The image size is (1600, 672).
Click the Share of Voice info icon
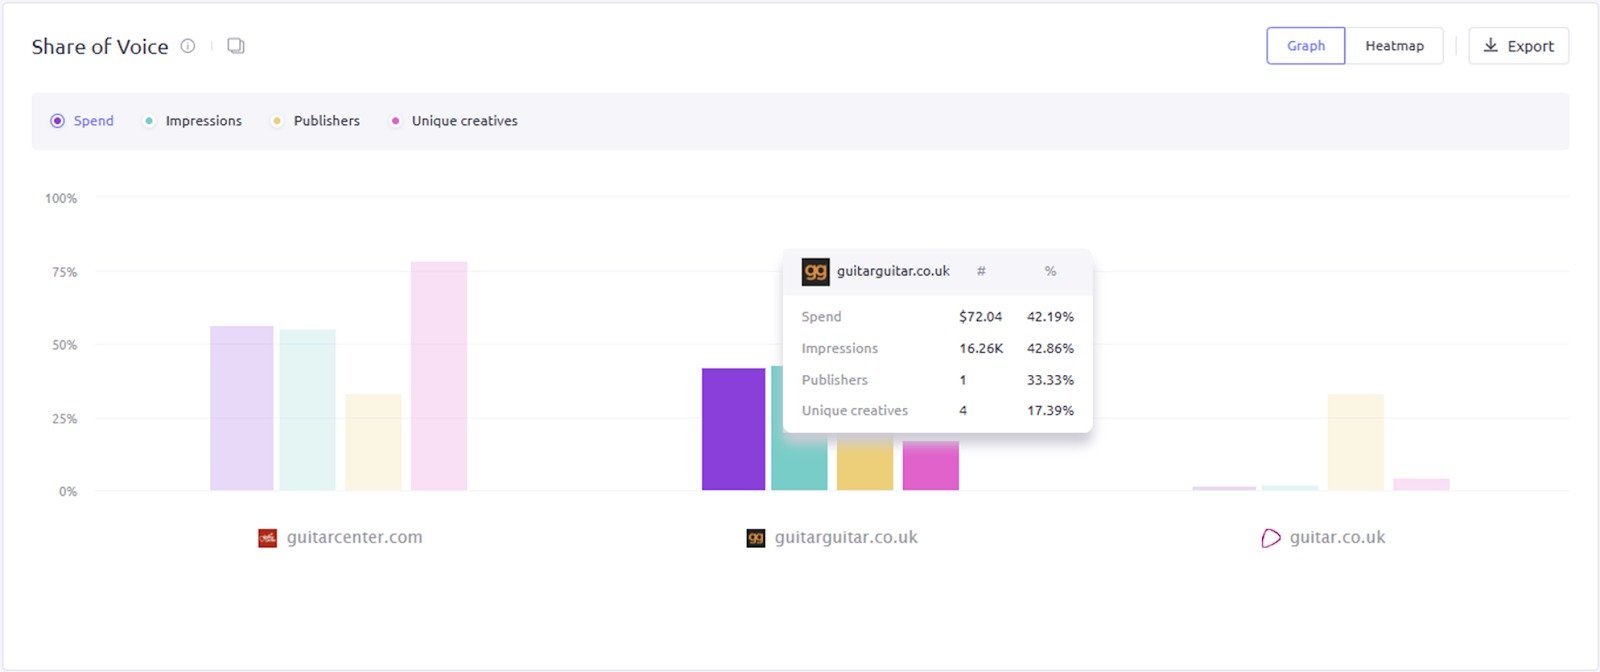188,46
